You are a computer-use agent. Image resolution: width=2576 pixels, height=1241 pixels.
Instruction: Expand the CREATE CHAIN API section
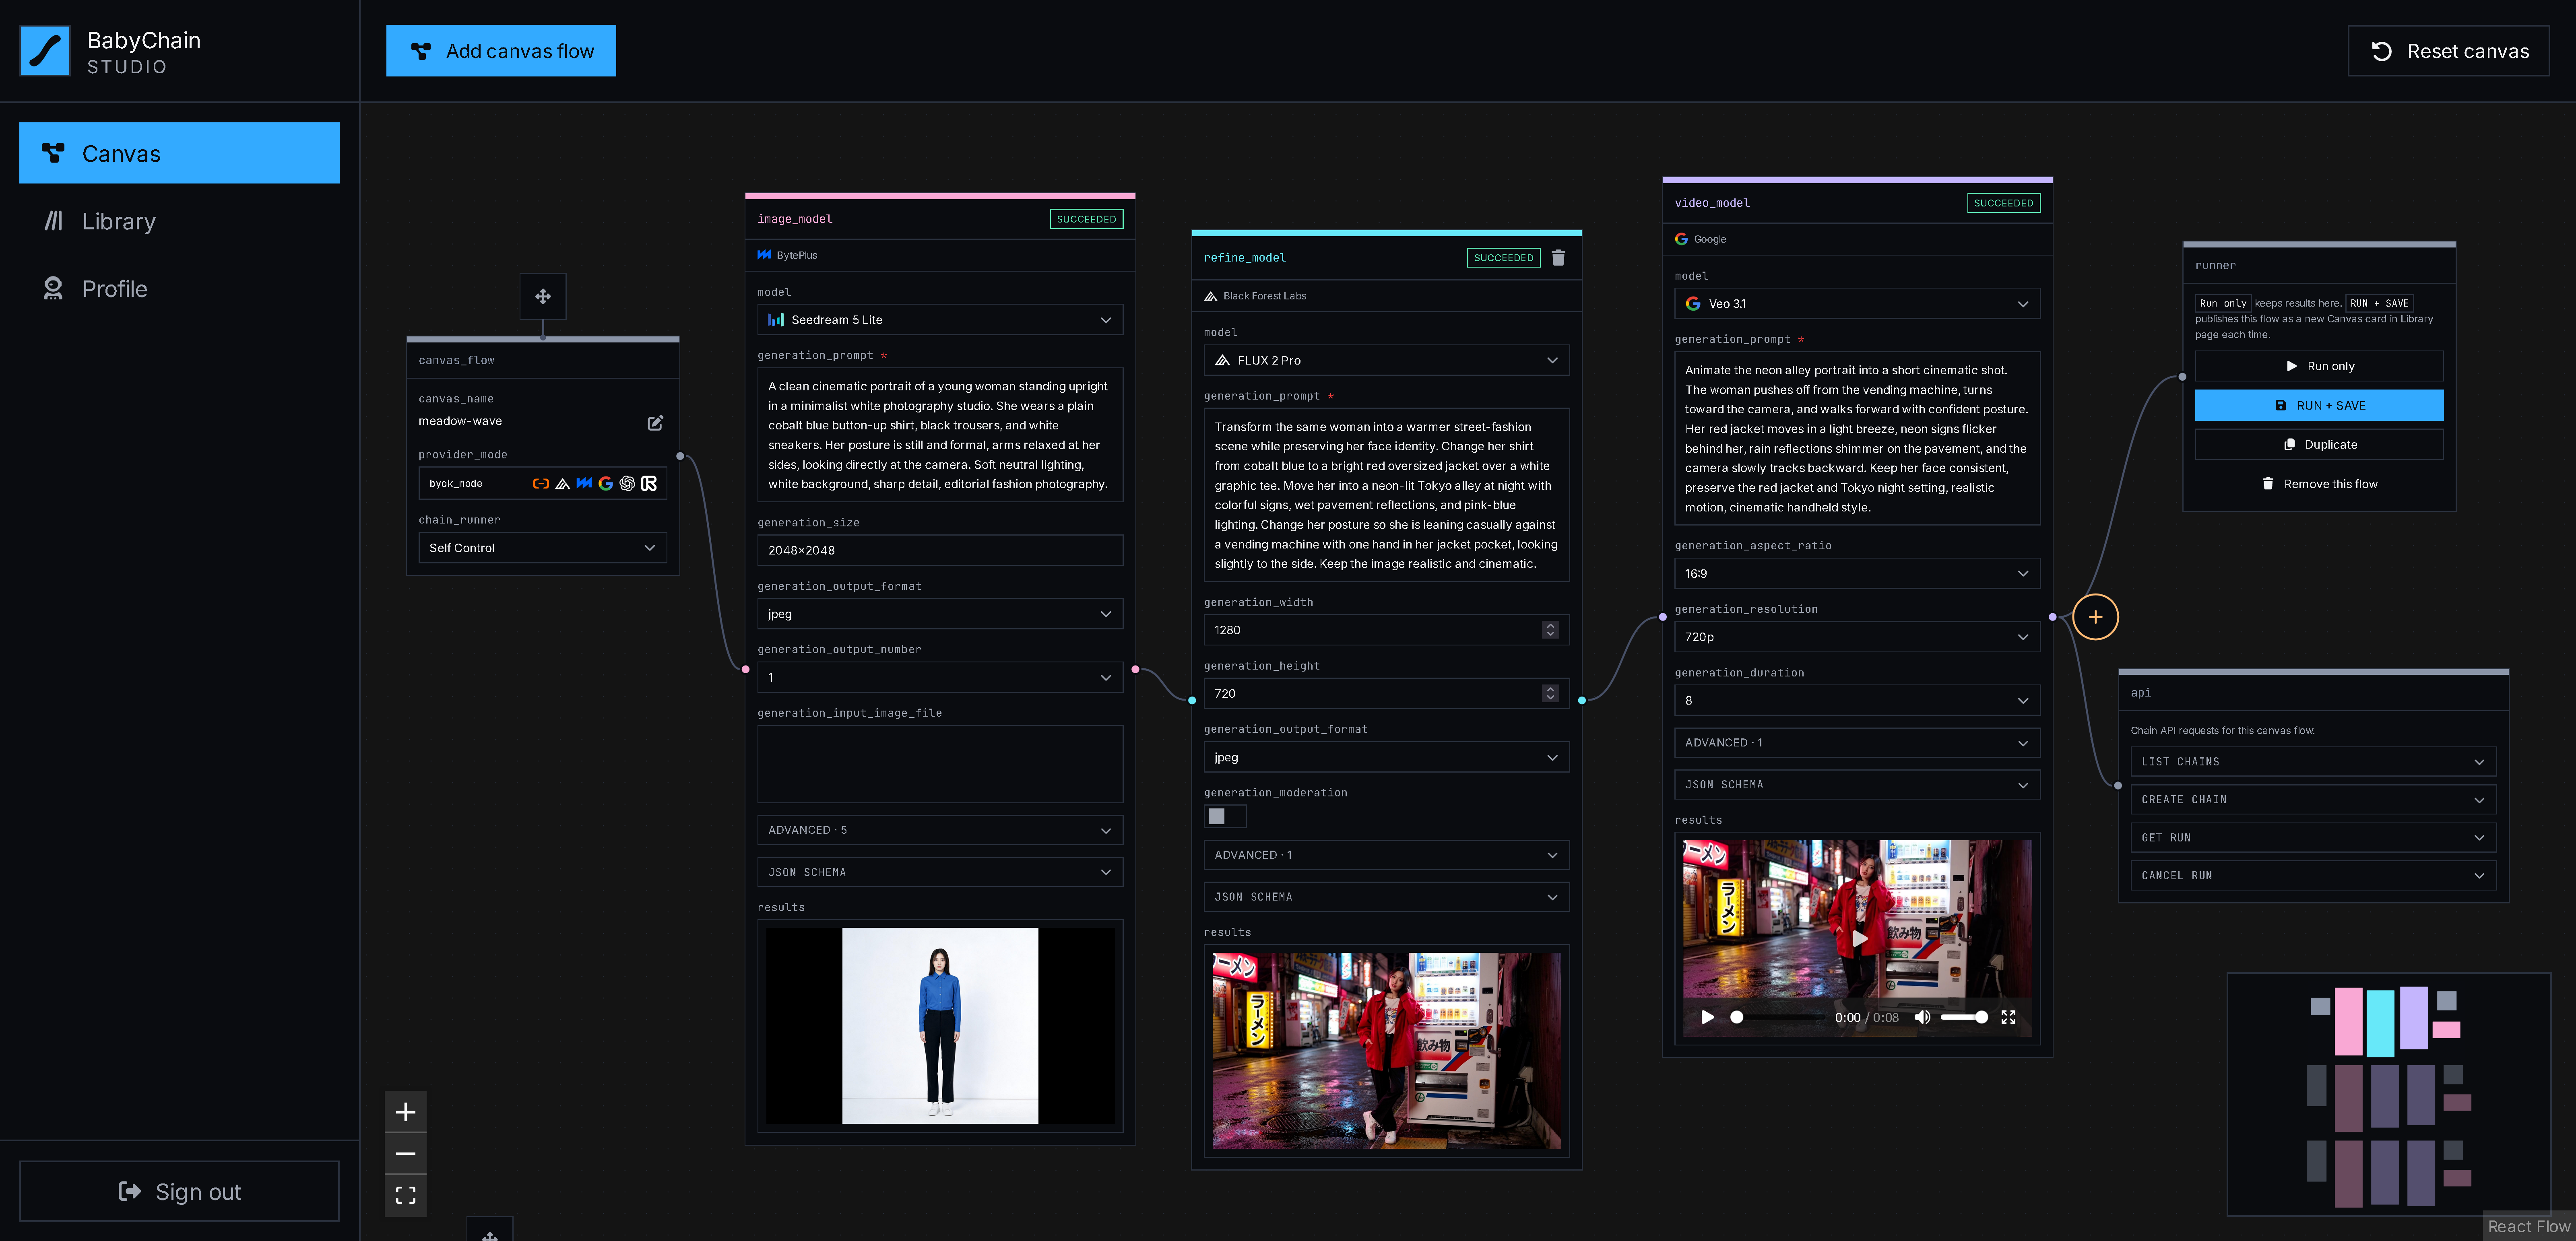(x=2313, y=800)
